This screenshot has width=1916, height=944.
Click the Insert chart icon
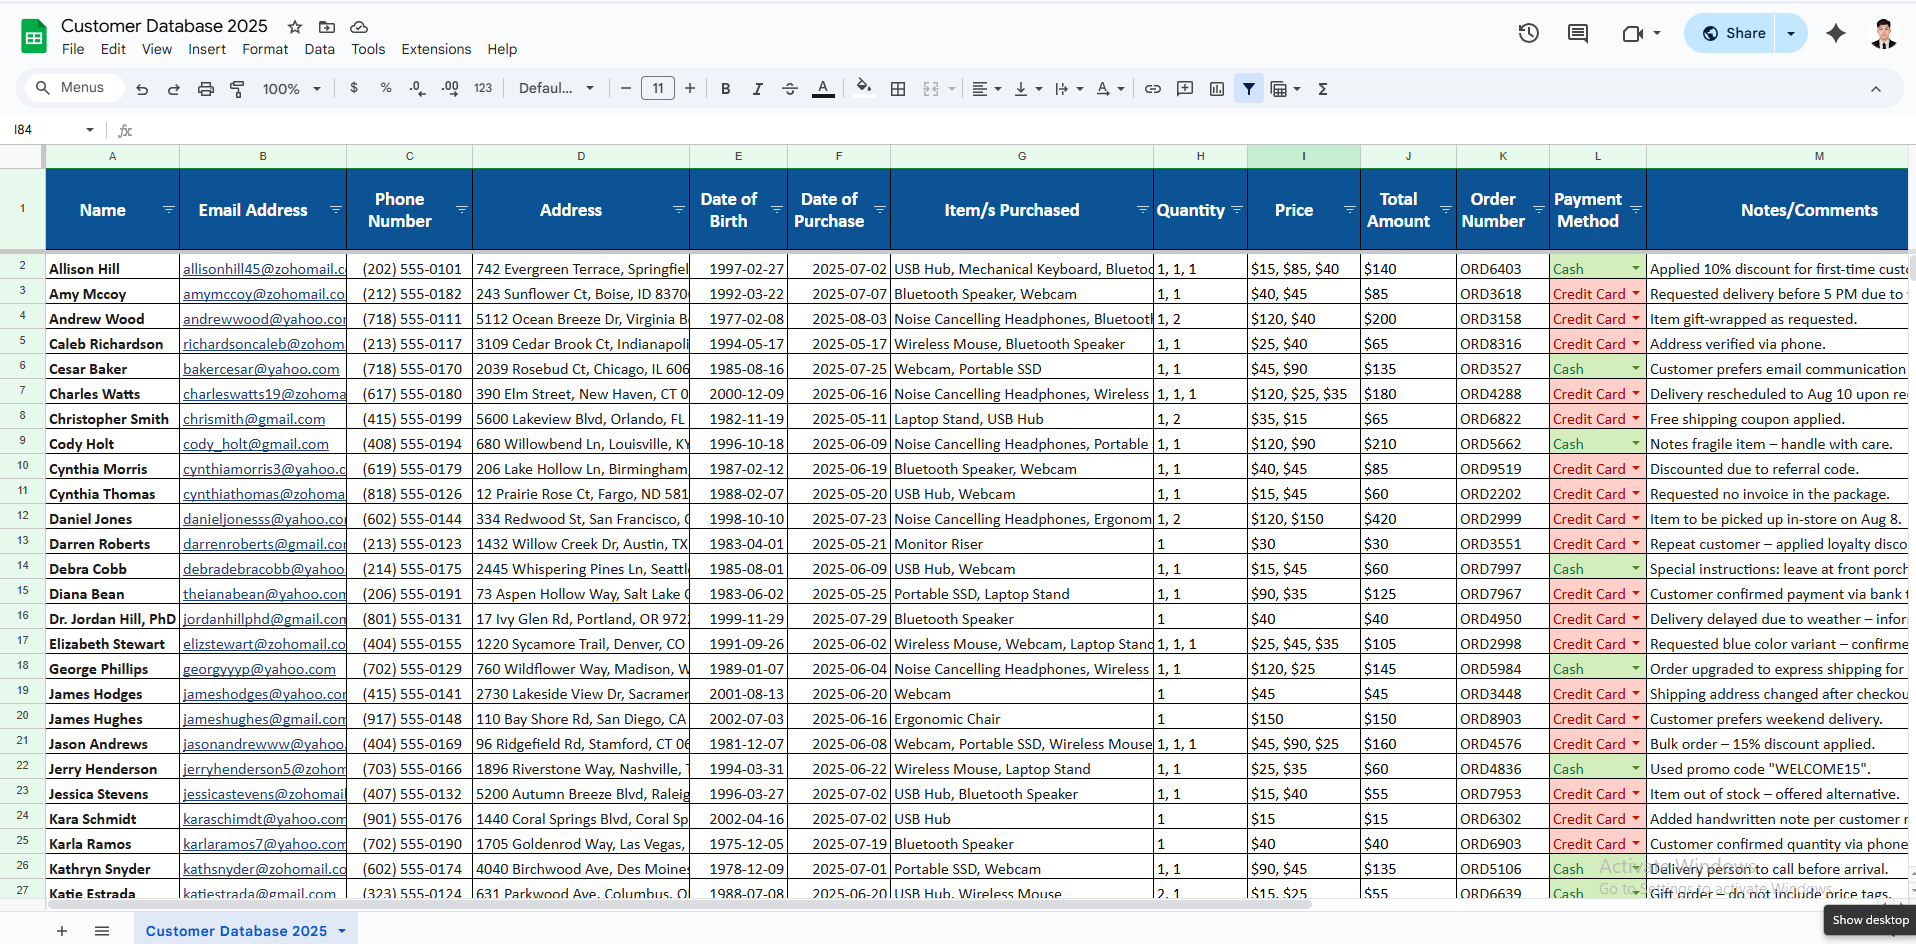point(1217,88)
